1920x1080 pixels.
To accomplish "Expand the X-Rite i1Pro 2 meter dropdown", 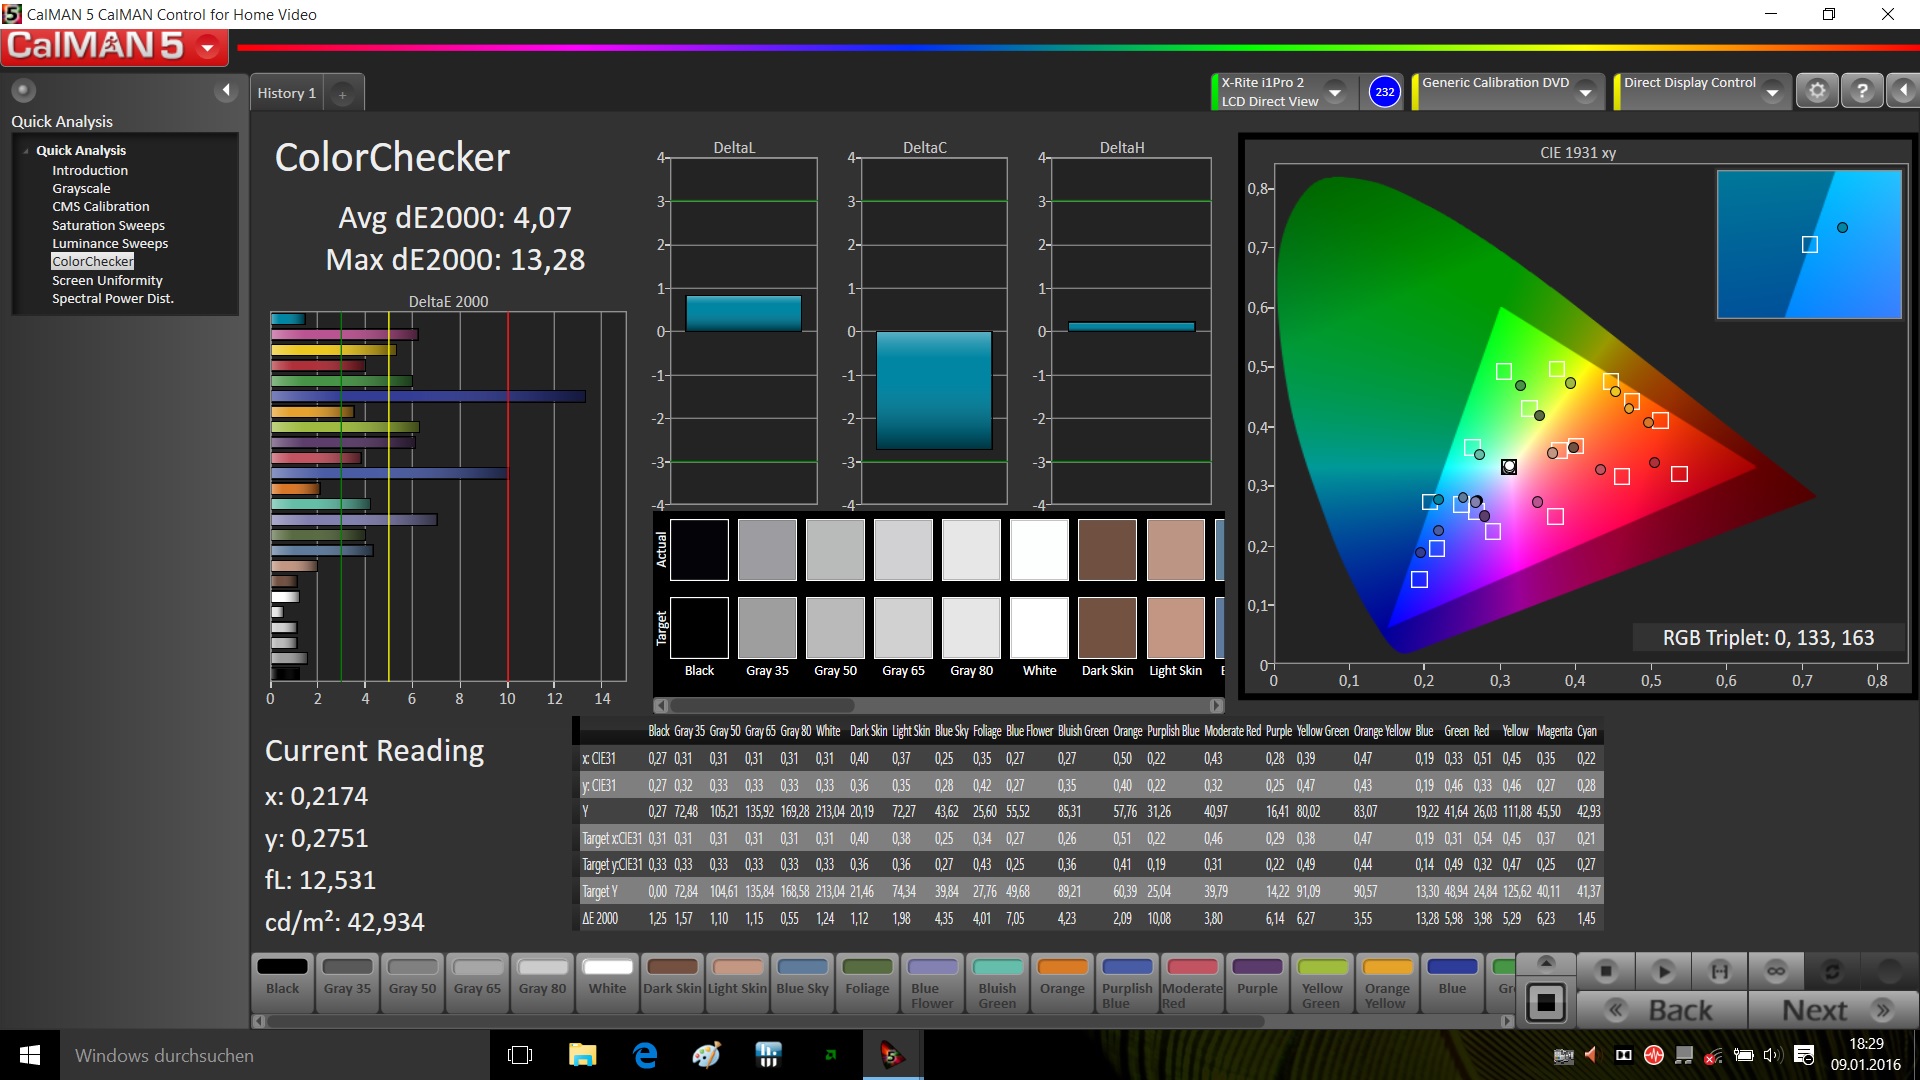I will pos(1334,92).
